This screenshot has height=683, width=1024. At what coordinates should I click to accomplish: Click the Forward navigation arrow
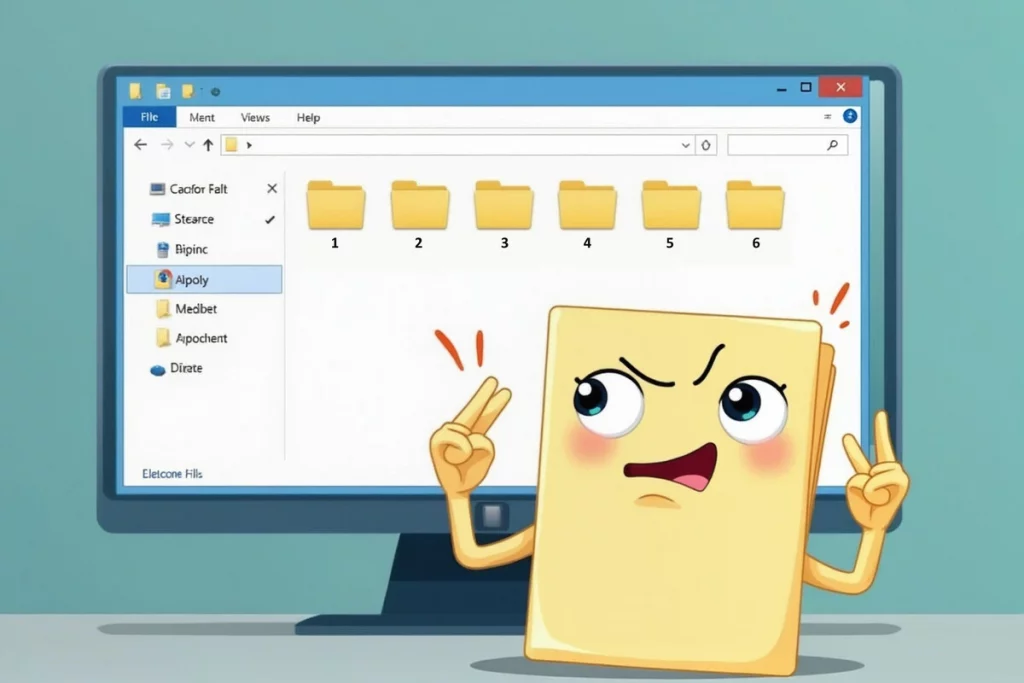166,145
